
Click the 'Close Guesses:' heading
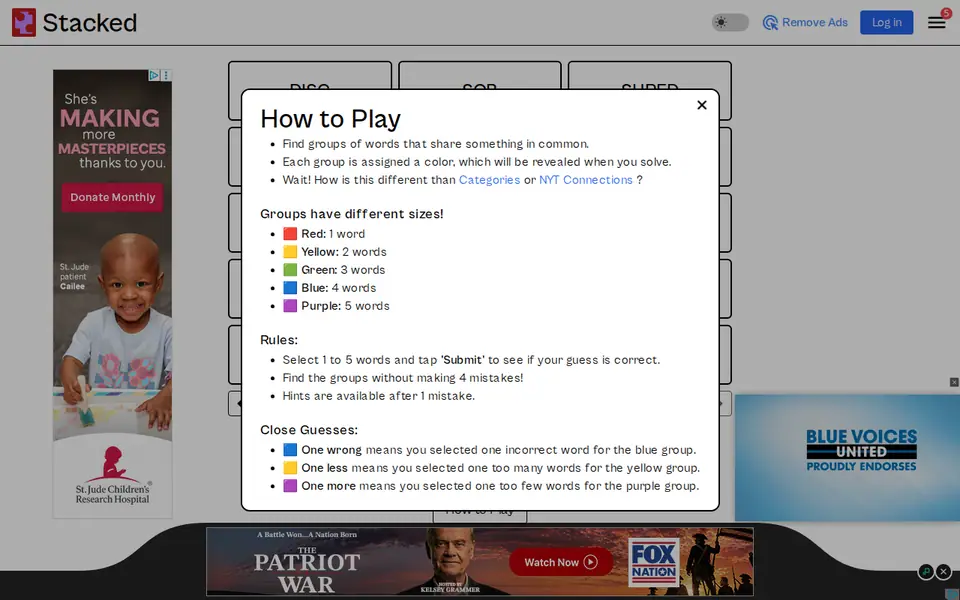click(x=309, y=430)
